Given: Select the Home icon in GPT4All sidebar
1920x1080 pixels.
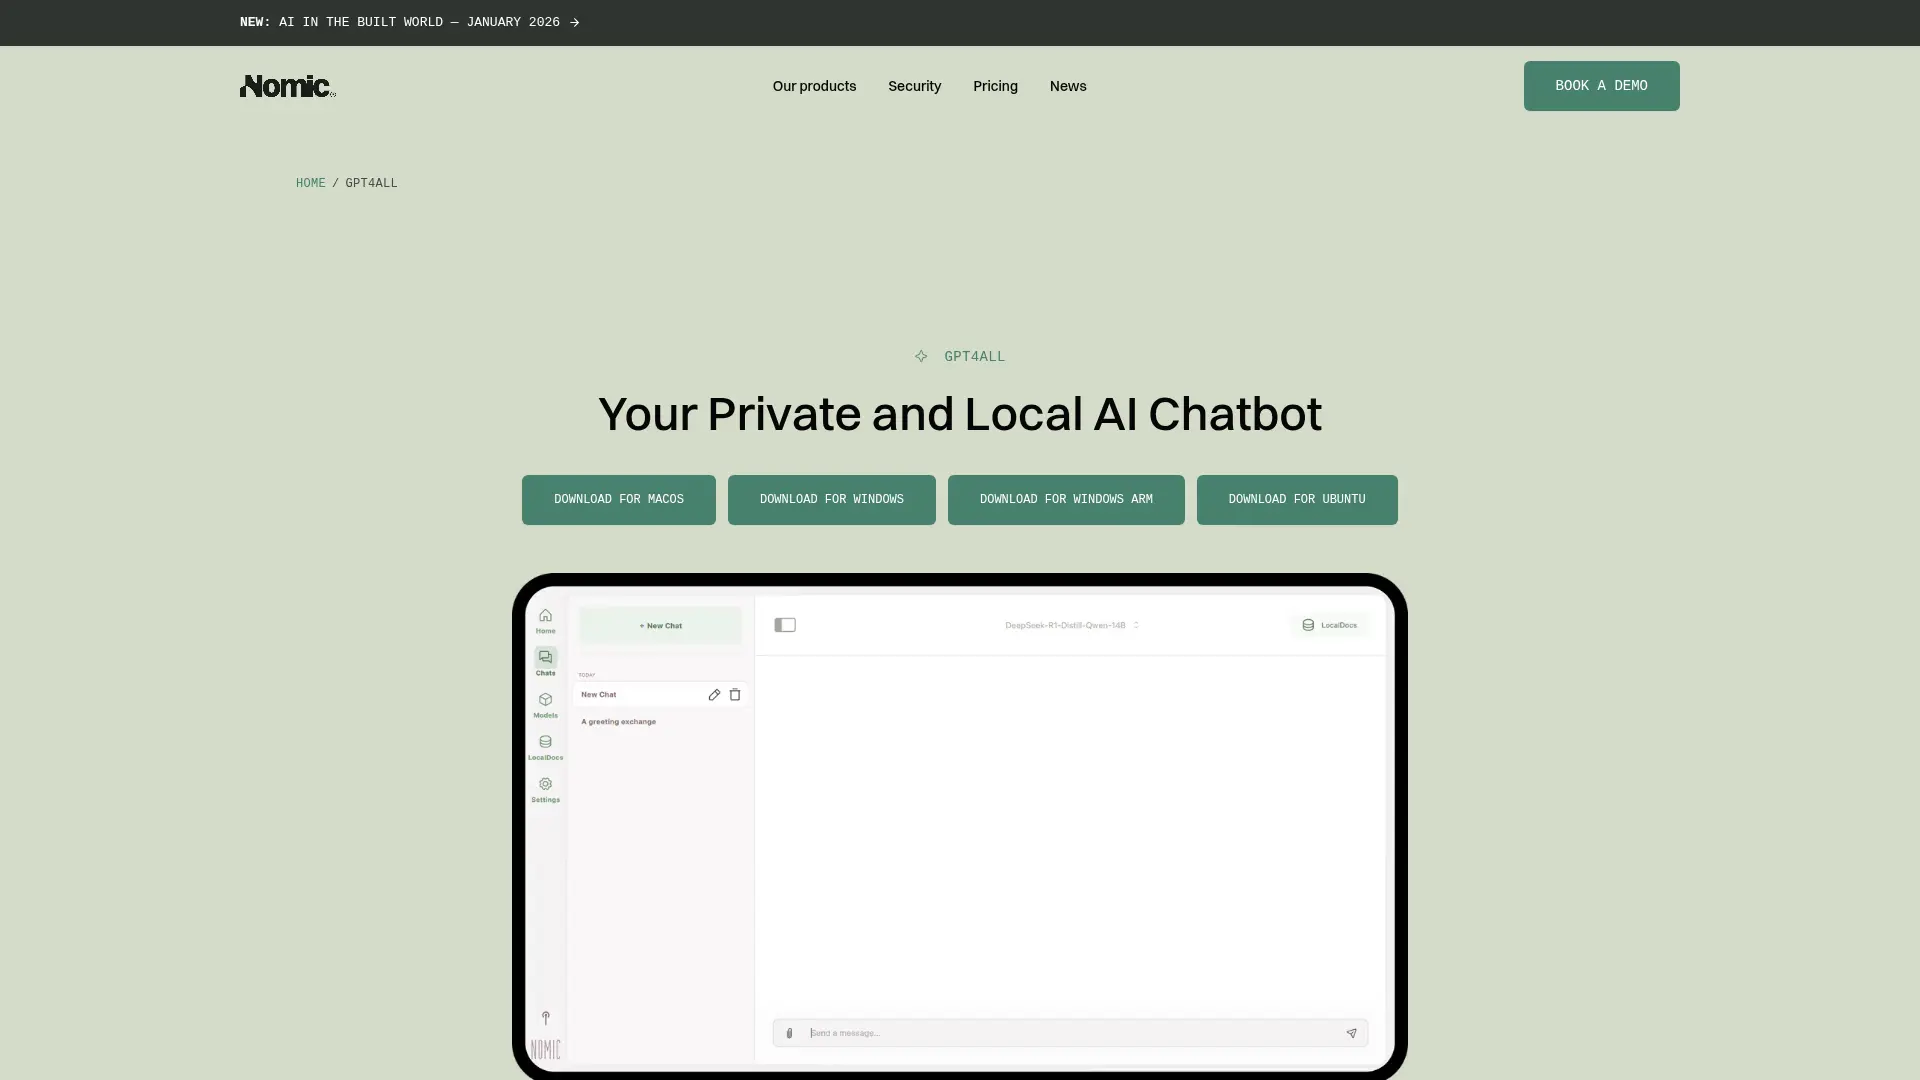Looking at the screenshot, I should click(x=545, y=621).
